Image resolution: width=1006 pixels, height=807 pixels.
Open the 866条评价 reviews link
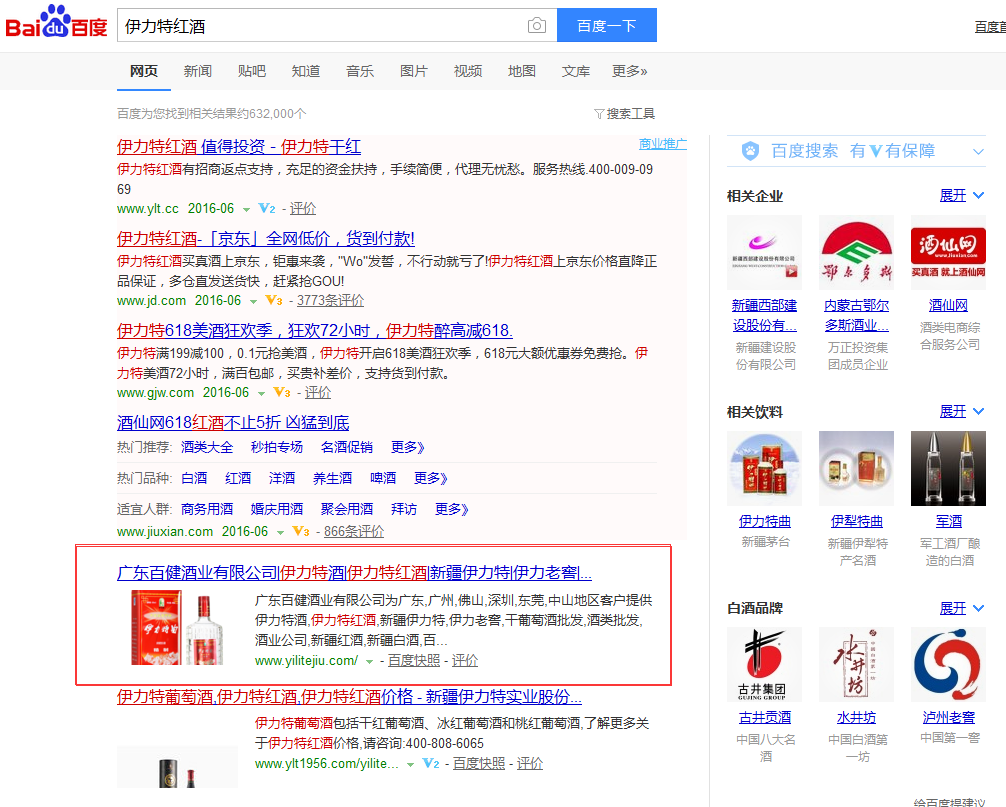[354, 531]
